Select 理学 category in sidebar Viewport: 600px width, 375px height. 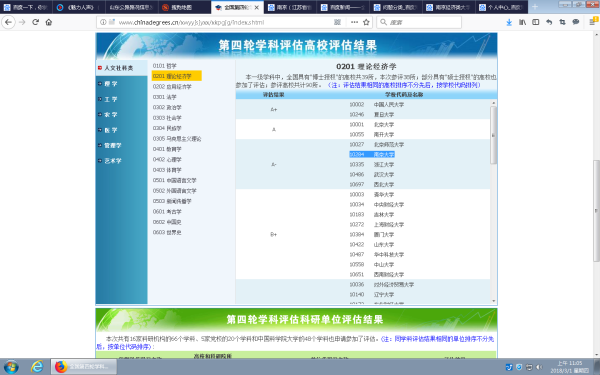click(x=111, y=83)
